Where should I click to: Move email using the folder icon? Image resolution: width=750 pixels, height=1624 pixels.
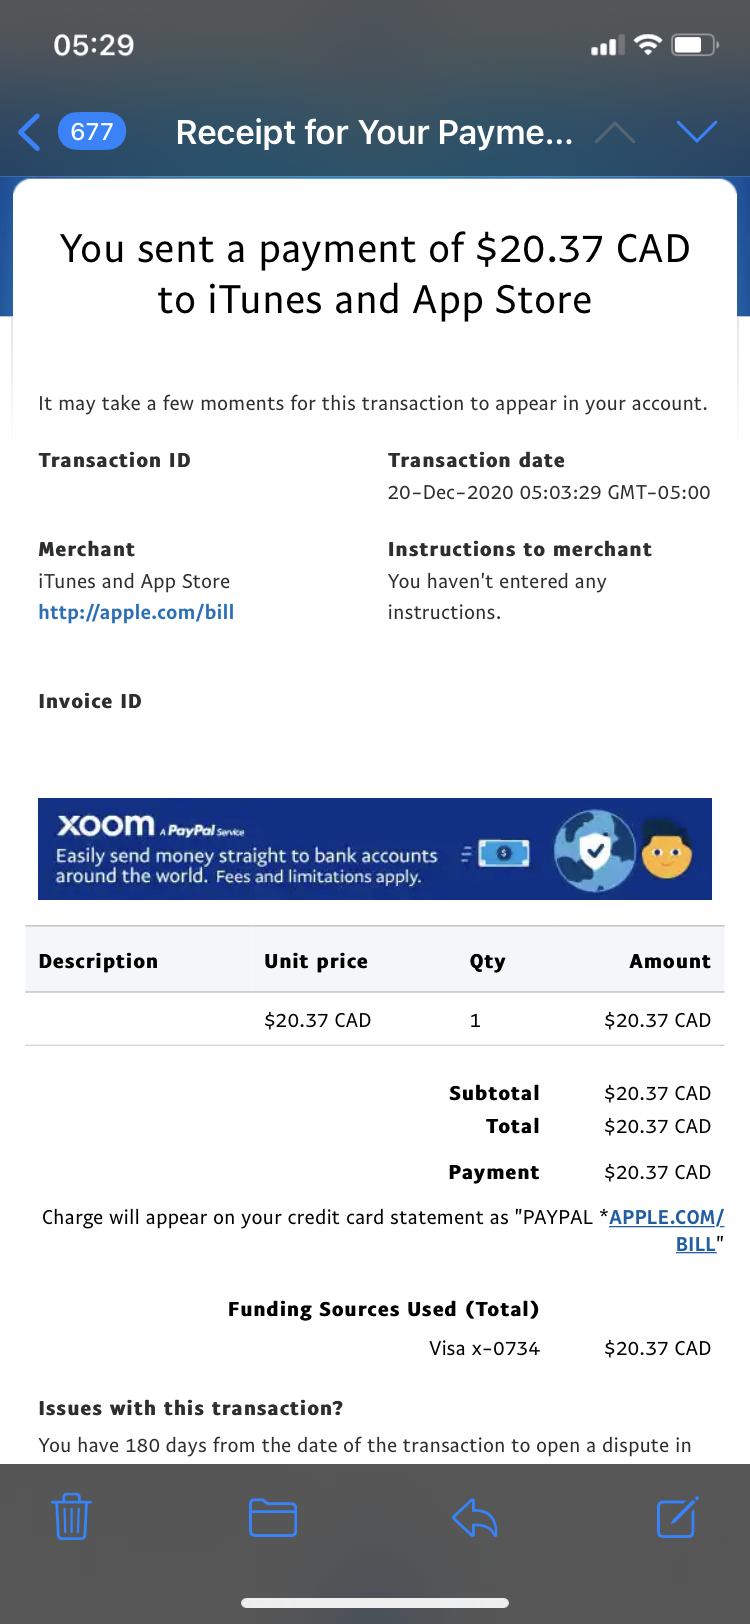[x=273, y=1517]
